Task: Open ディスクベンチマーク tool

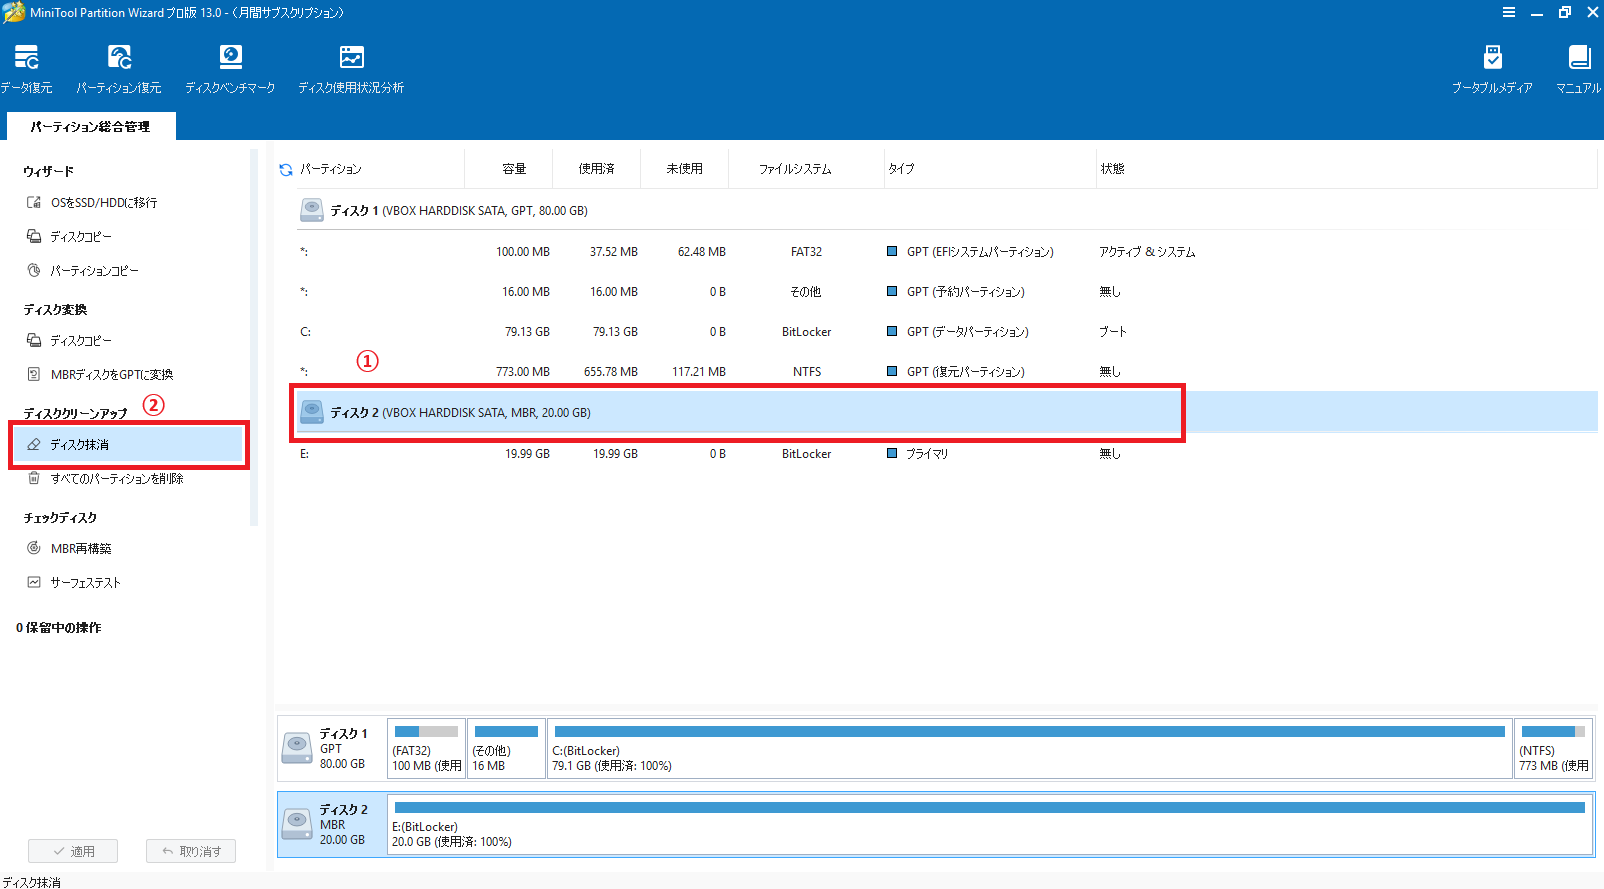Action: 230,68
